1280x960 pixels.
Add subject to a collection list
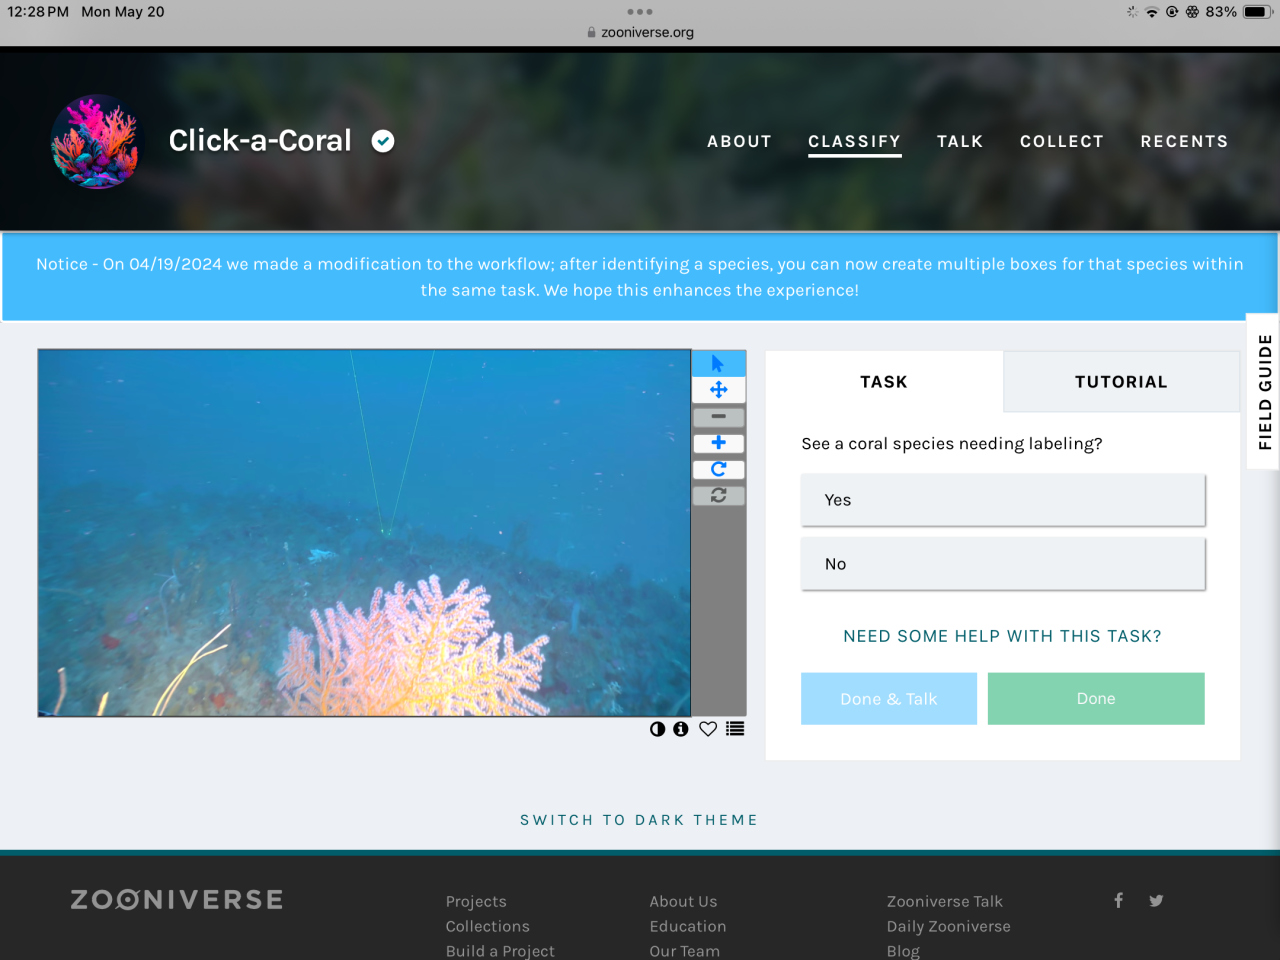pos(735,729)
